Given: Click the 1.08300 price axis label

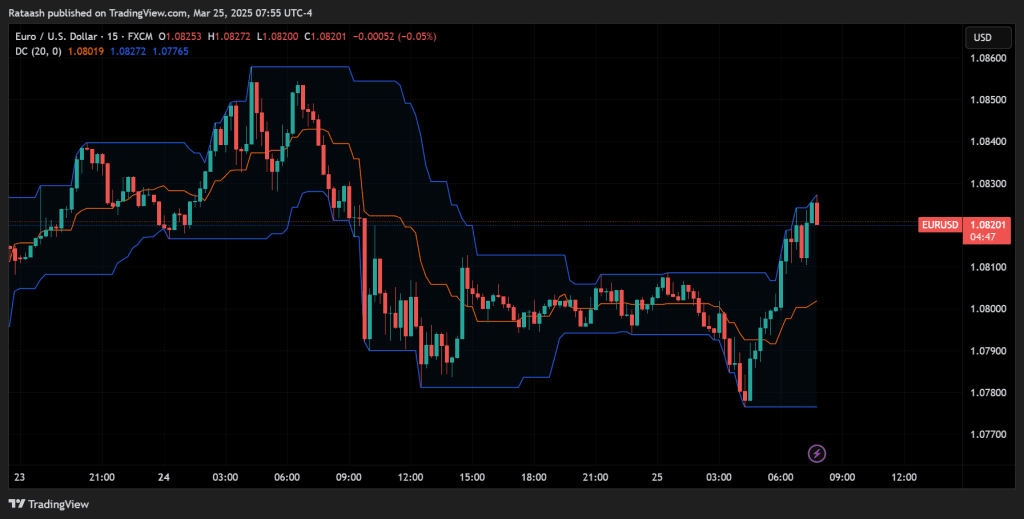Looking at the screenshot, I should [987, 184].
